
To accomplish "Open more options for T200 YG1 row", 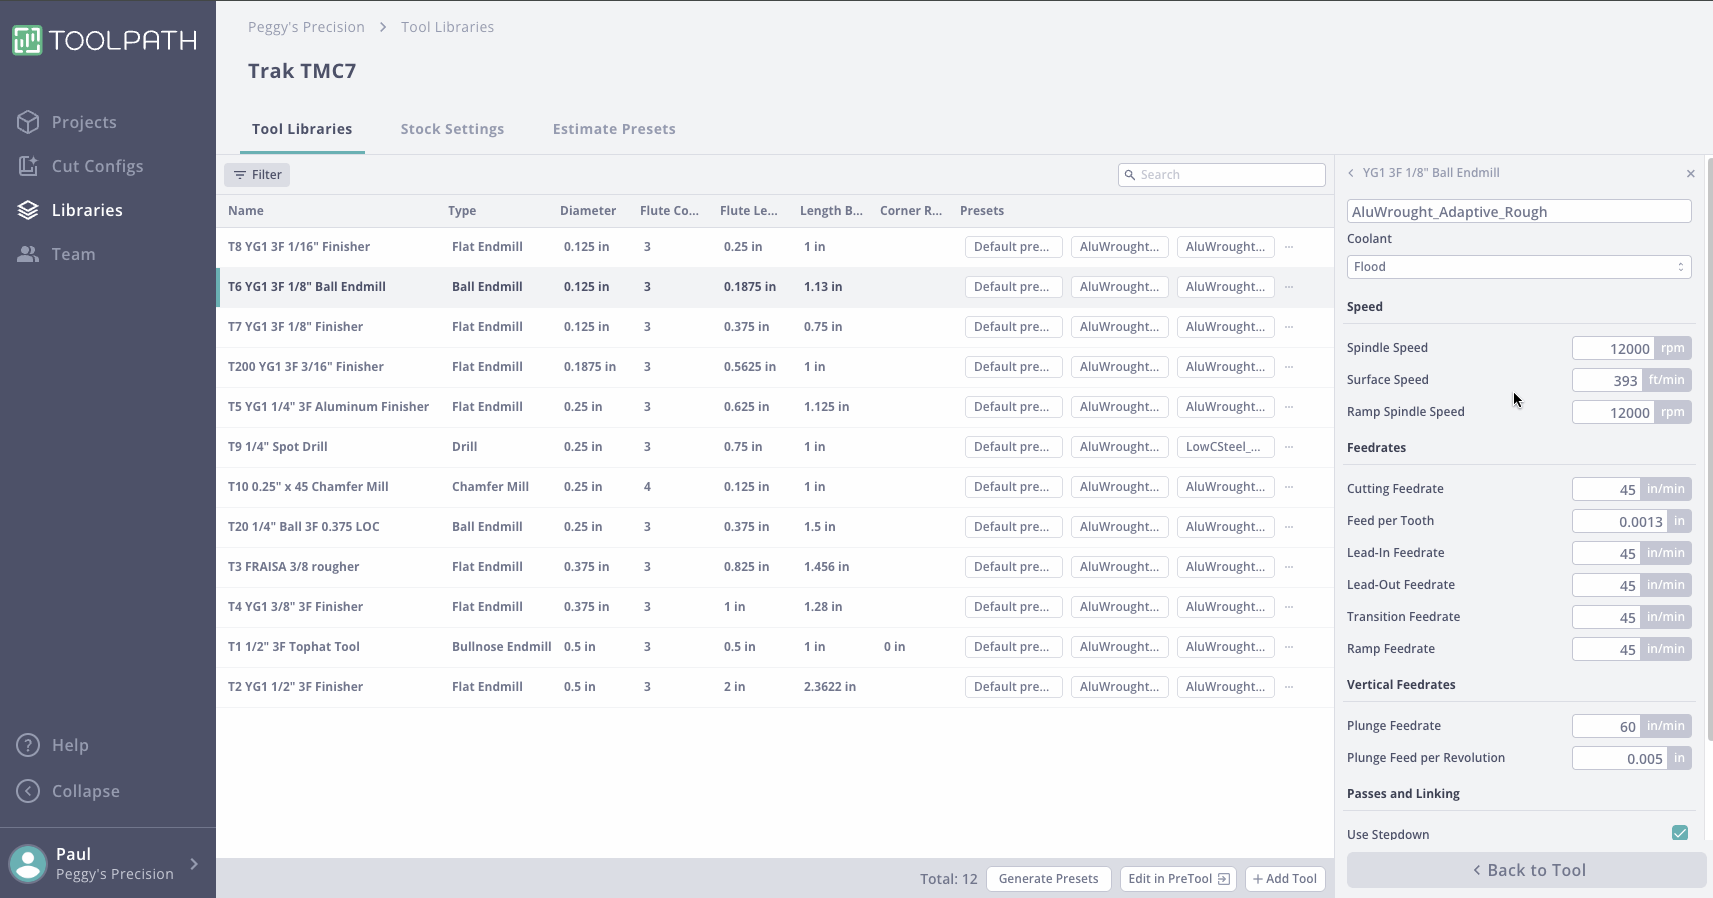I will click(x=1289, y=367).
